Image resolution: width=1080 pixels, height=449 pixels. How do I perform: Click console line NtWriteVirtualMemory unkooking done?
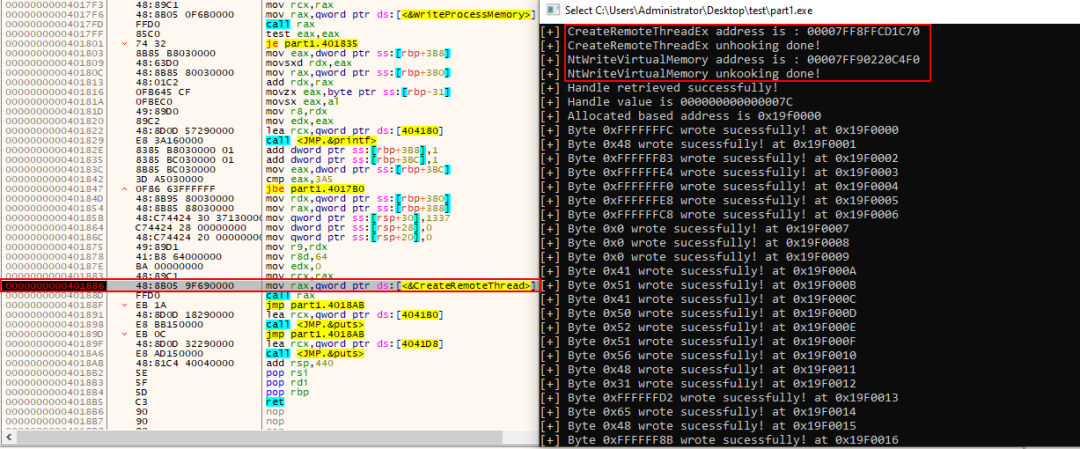(x=681, y=74)
